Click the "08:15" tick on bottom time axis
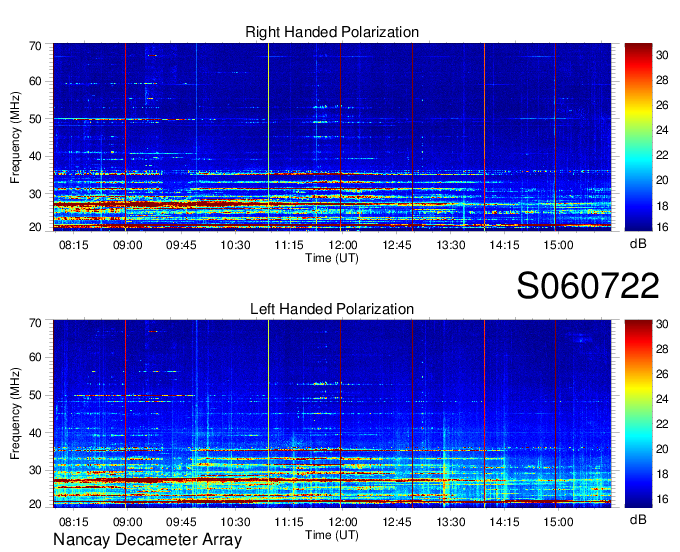This screenshot has width=680, height=552. (74, 522)
